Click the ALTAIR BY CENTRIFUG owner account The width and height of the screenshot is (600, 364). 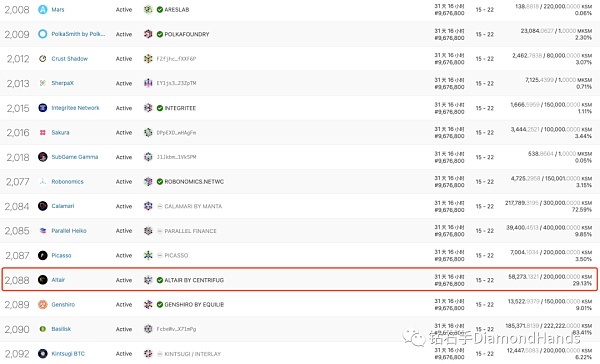194,280
